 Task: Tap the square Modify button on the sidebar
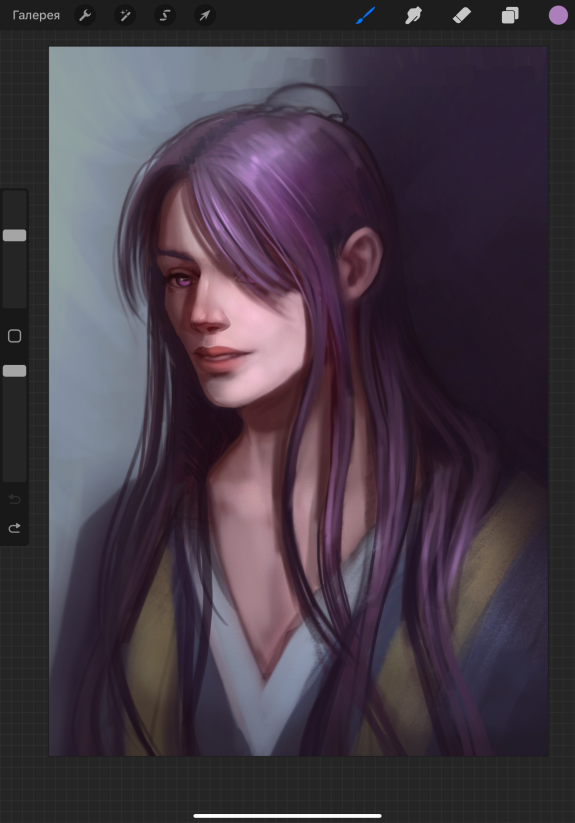[15, 336]
